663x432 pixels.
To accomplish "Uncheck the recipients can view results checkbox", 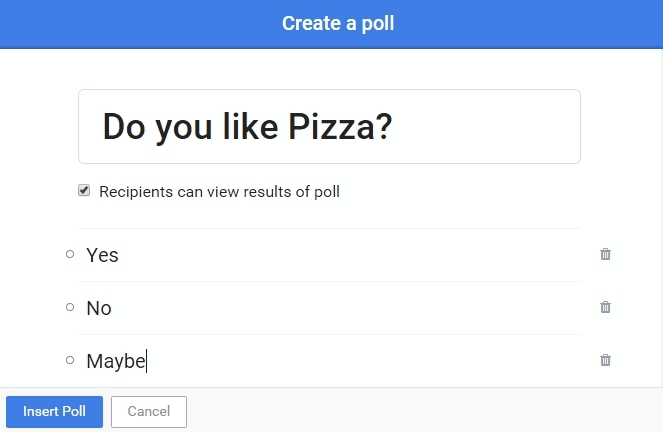I will 84,190.
